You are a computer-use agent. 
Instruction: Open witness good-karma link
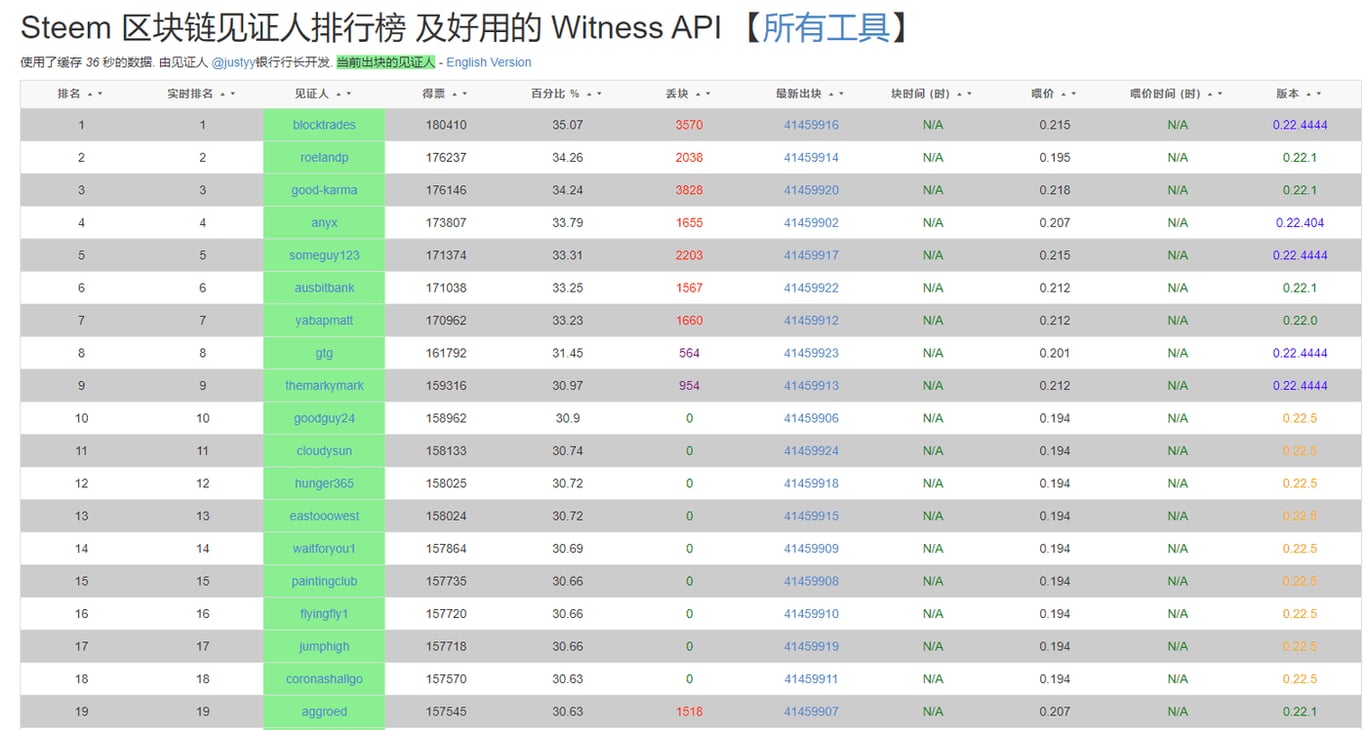pyautogui.click(x=324, y=190)
